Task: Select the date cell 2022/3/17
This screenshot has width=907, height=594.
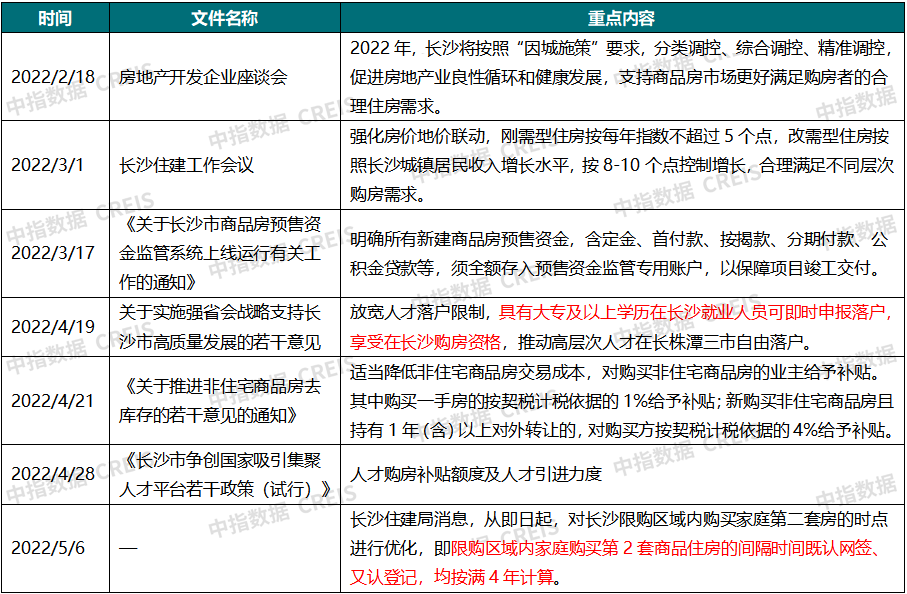Action: point(53,253)
